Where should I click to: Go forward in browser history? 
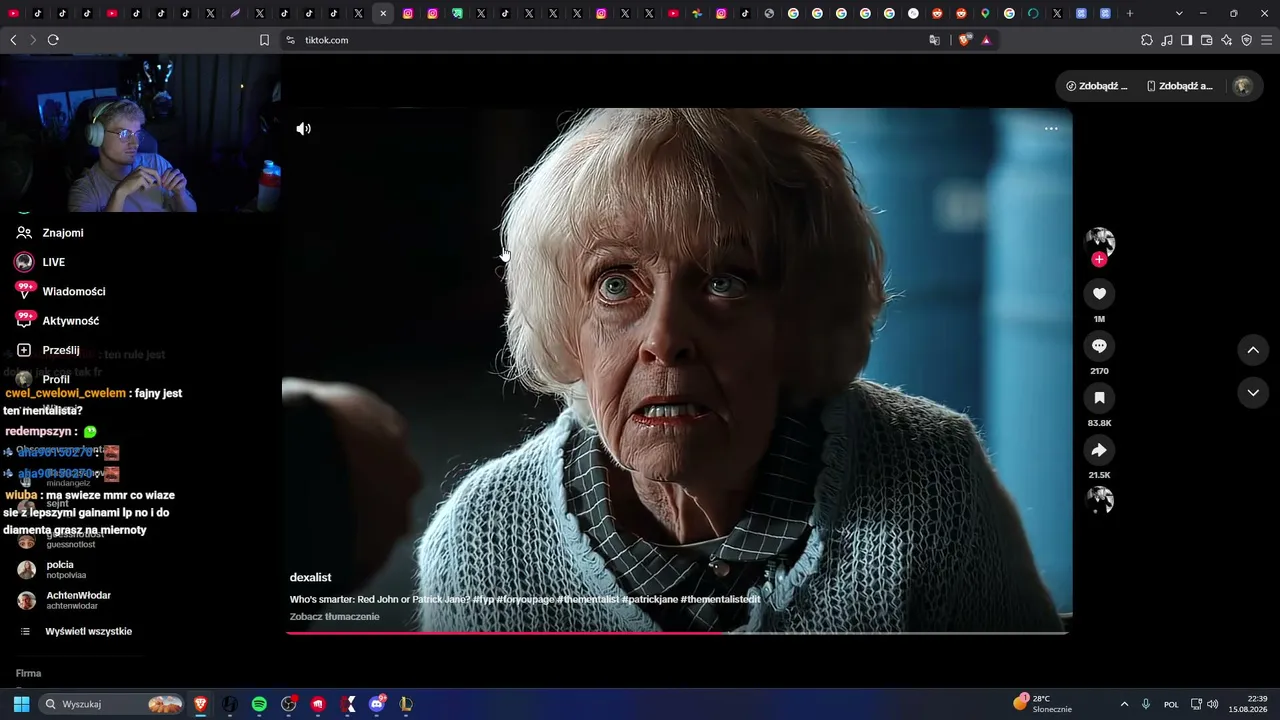click(x=33, y=40)
